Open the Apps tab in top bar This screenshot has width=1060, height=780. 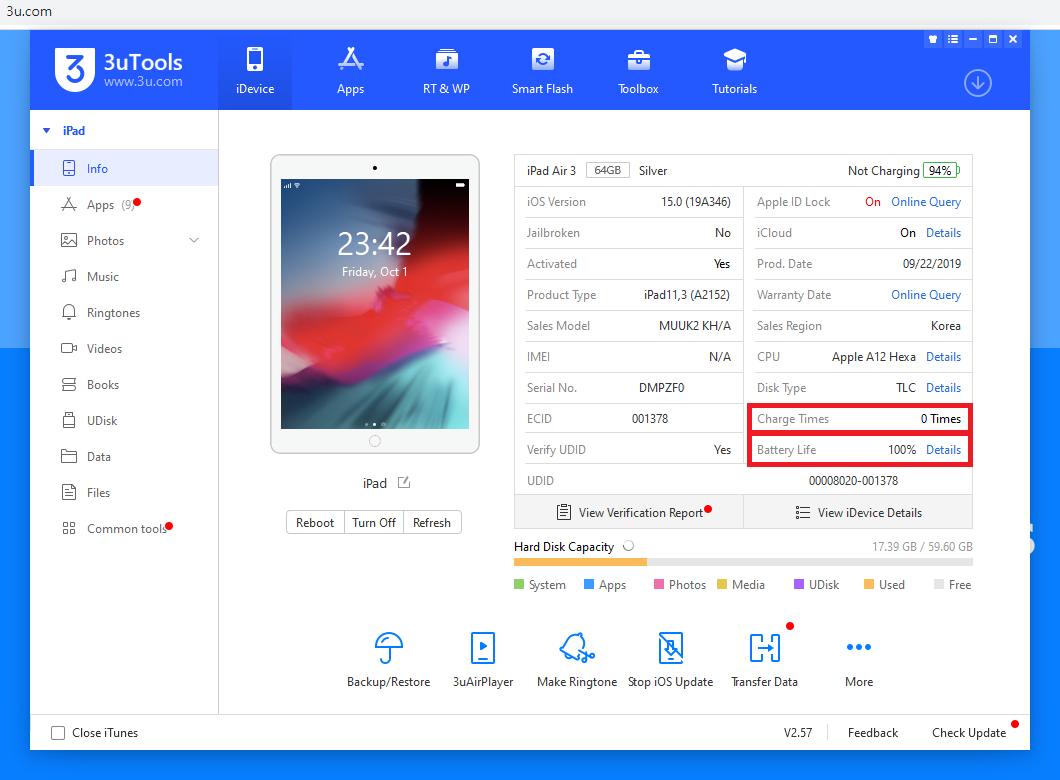350,70
